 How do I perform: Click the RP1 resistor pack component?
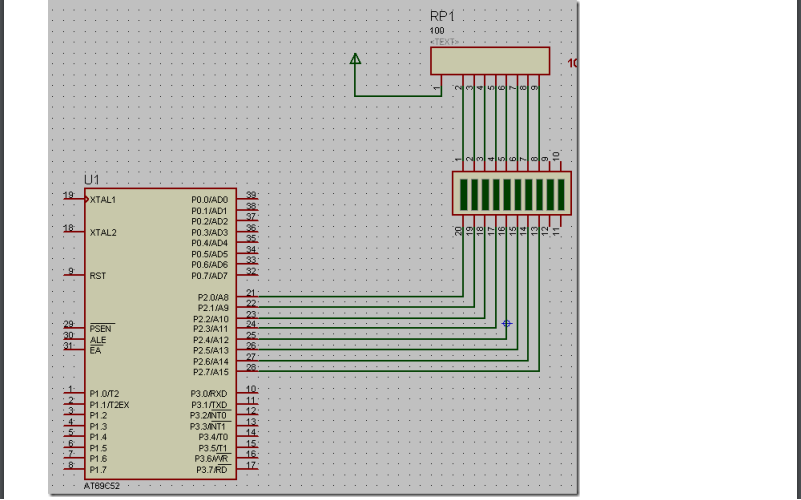[x=490, y=60]
